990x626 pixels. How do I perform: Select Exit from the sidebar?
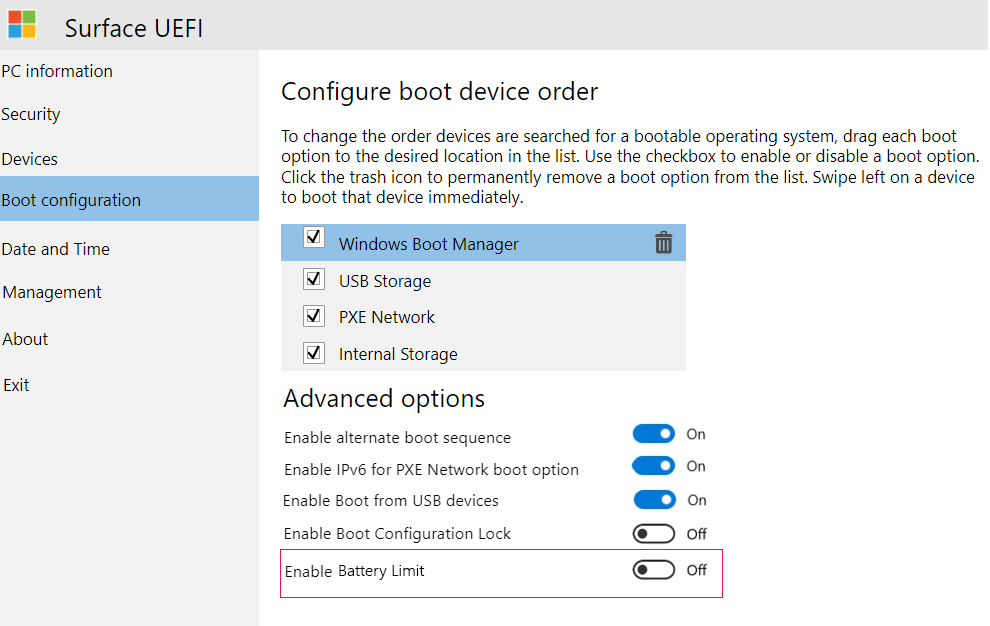tap(16, 384)
